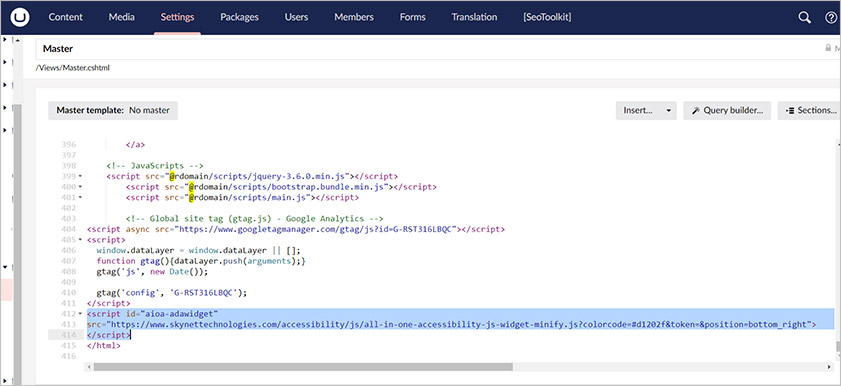The image size is (841, 386).
Task: Click the closing </html> tag
Action: (104, 346)
